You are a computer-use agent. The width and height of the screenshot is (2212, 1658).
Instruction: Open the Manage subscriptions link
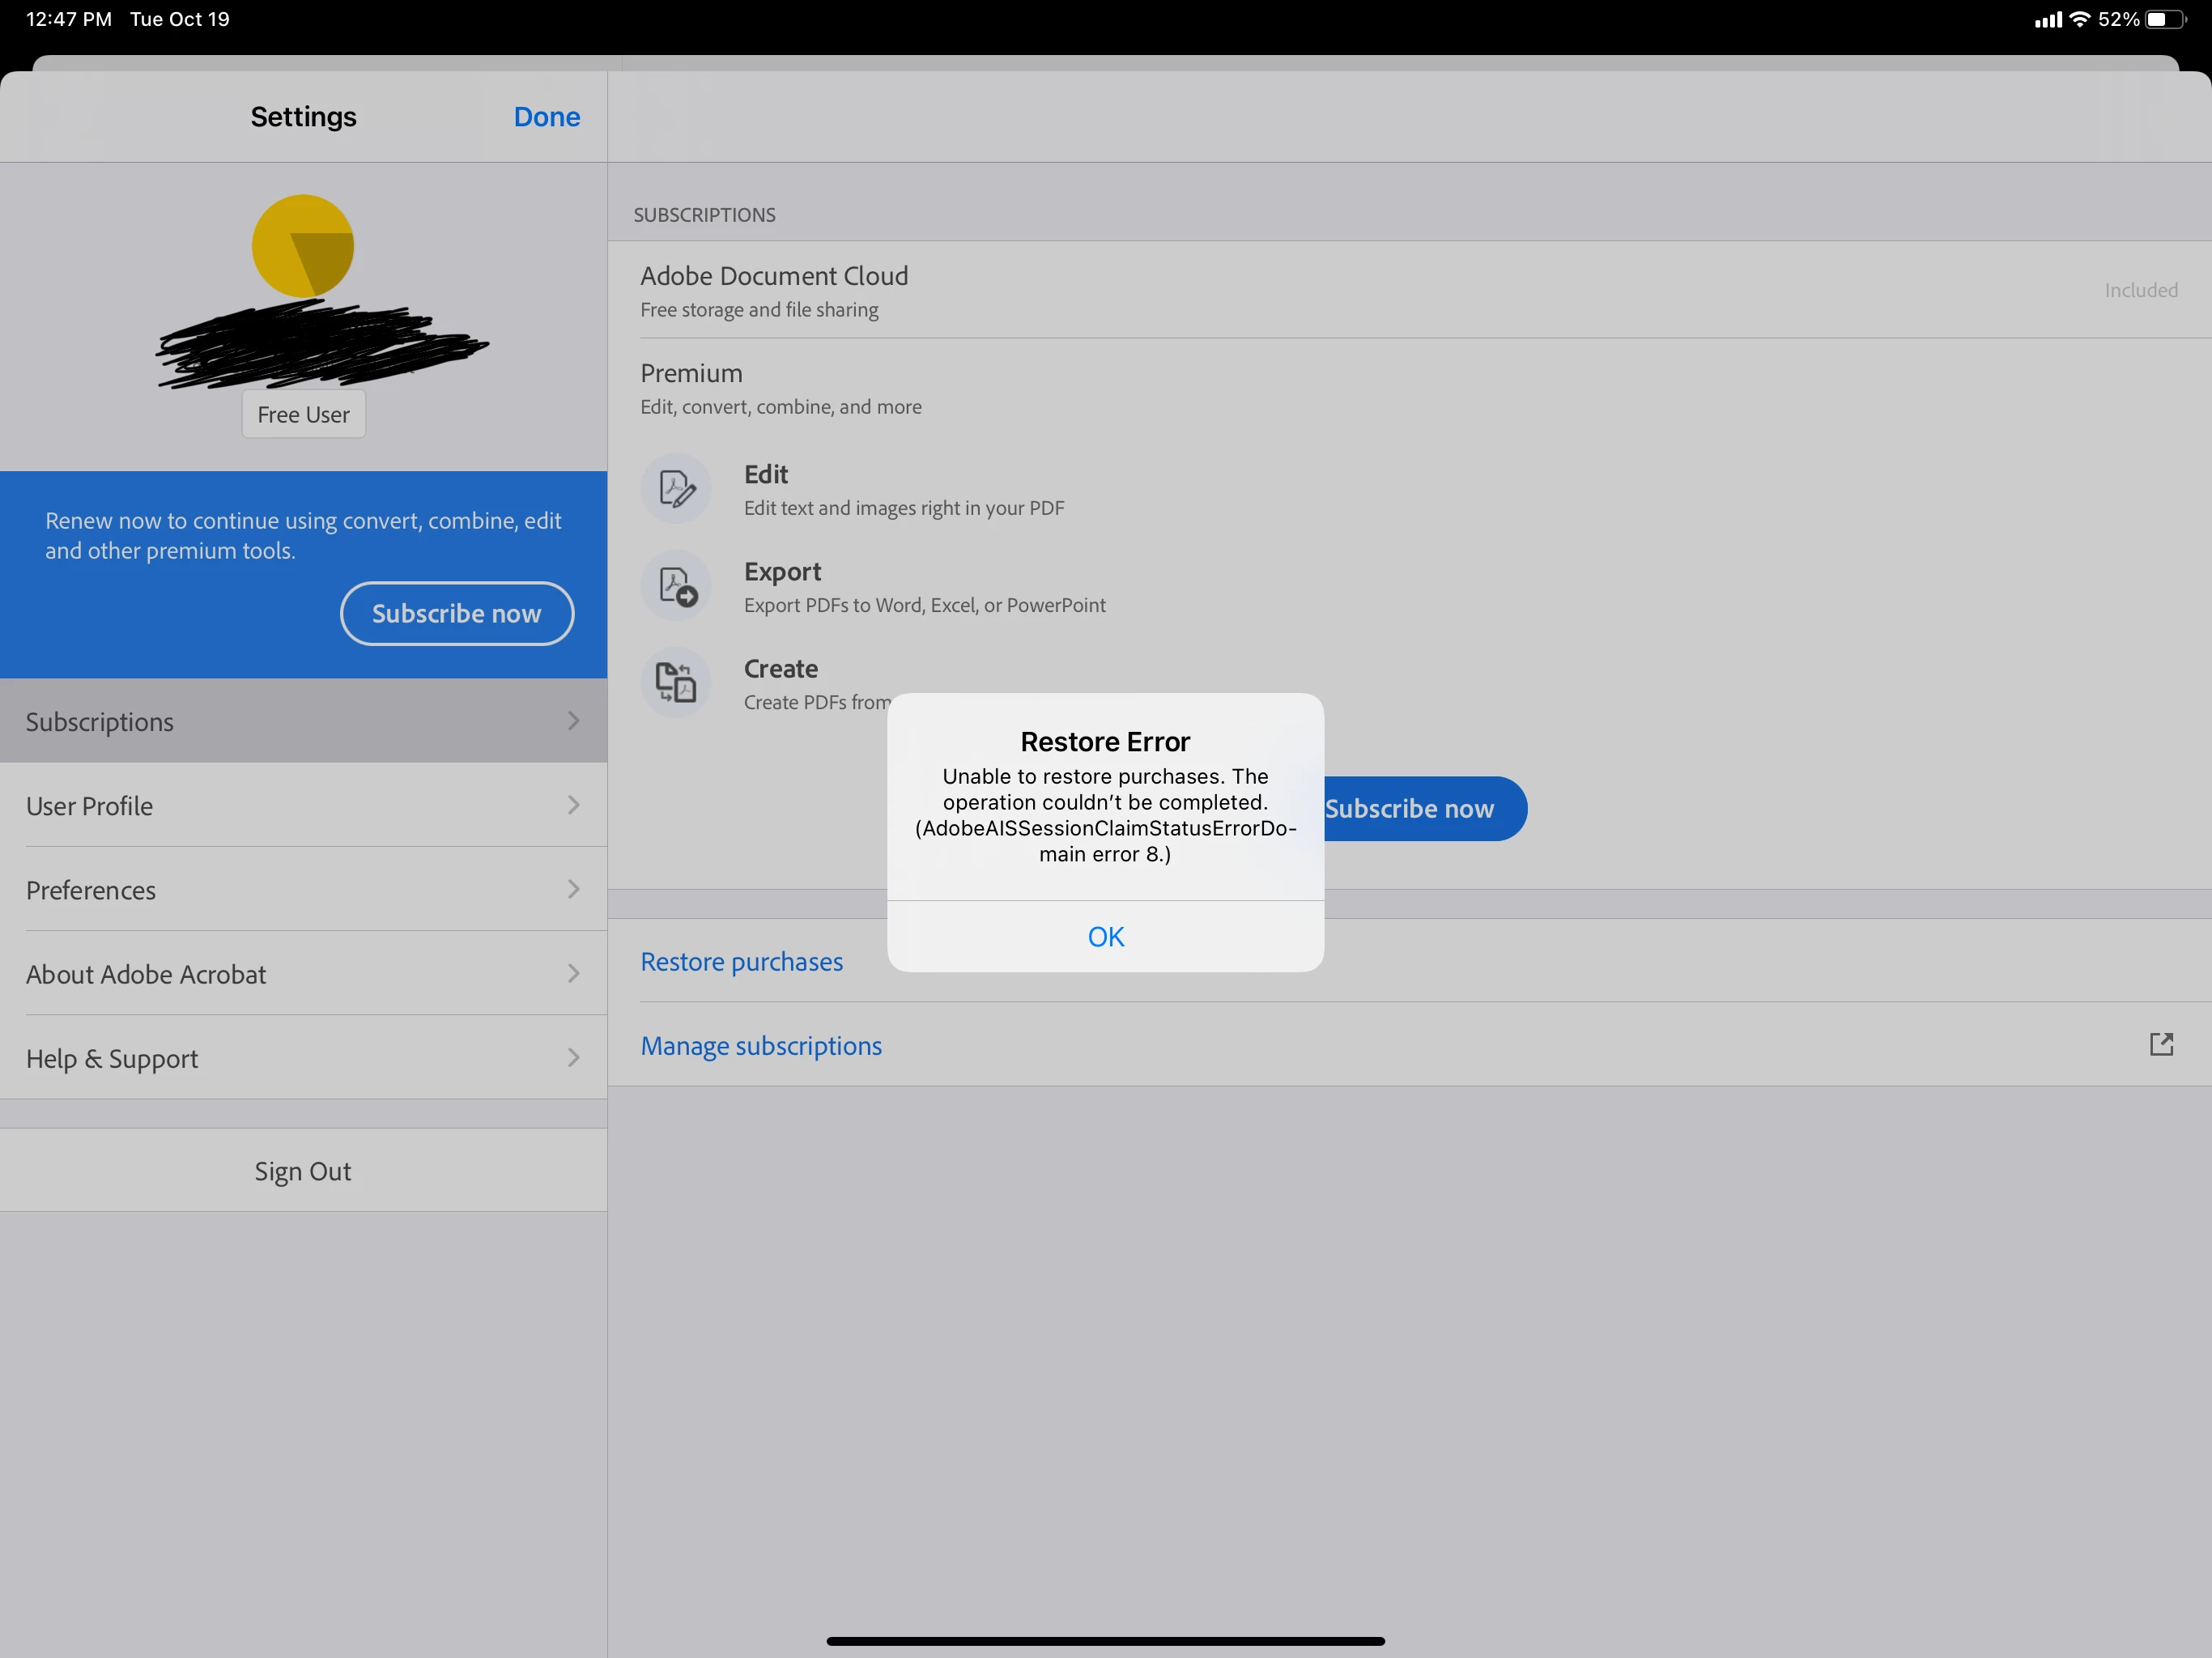click(x=761, y=1046)
